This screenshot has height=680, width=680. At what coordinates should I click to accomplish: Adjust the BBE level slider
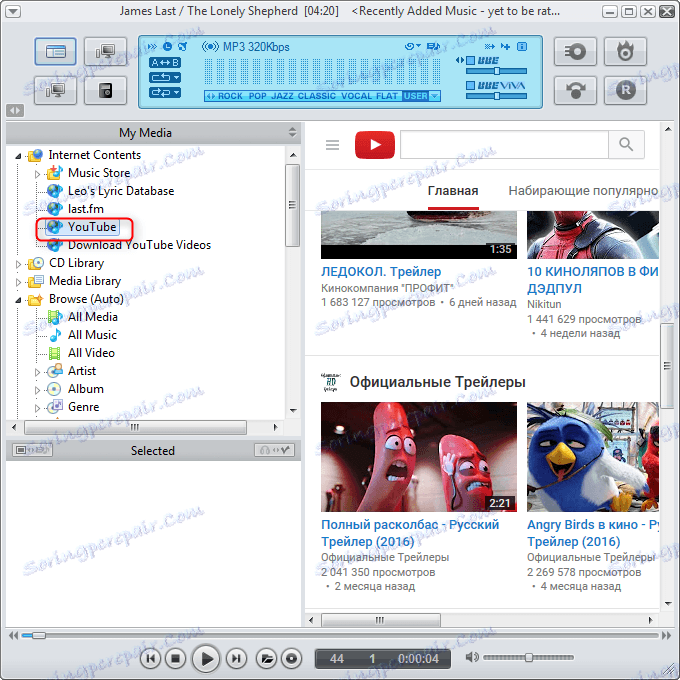pos(497,71)
